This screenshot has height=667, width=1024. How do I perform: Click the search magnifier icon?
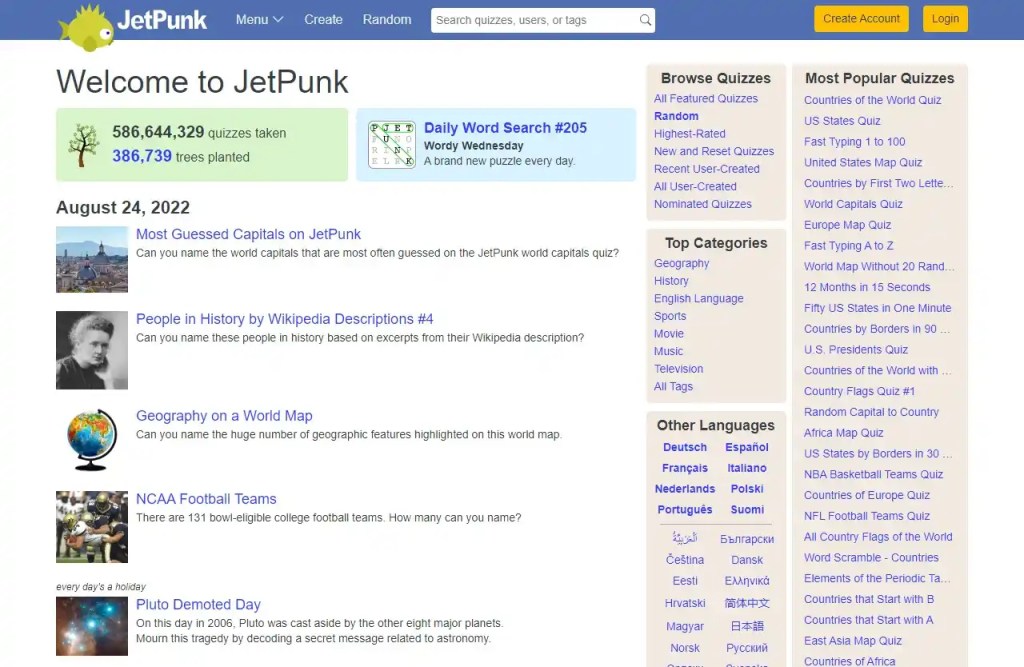[645, 20]
